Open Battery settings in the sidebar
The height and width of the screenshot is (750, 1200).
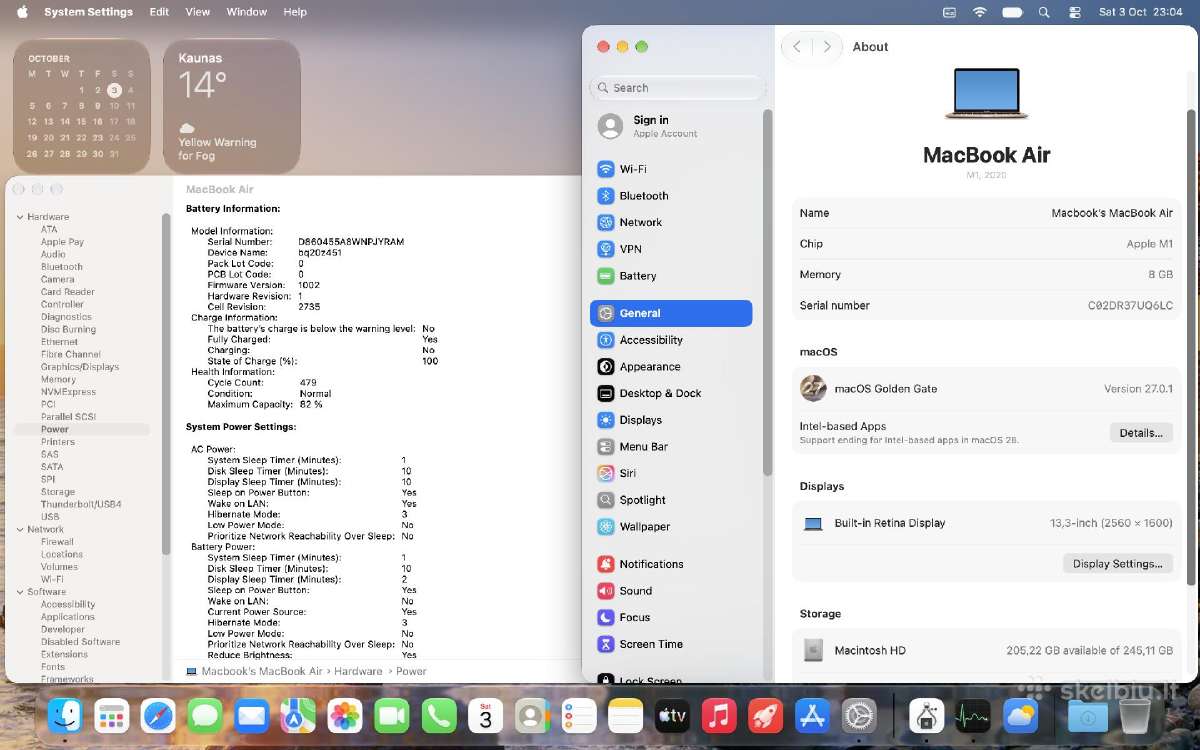pos(671,276)
